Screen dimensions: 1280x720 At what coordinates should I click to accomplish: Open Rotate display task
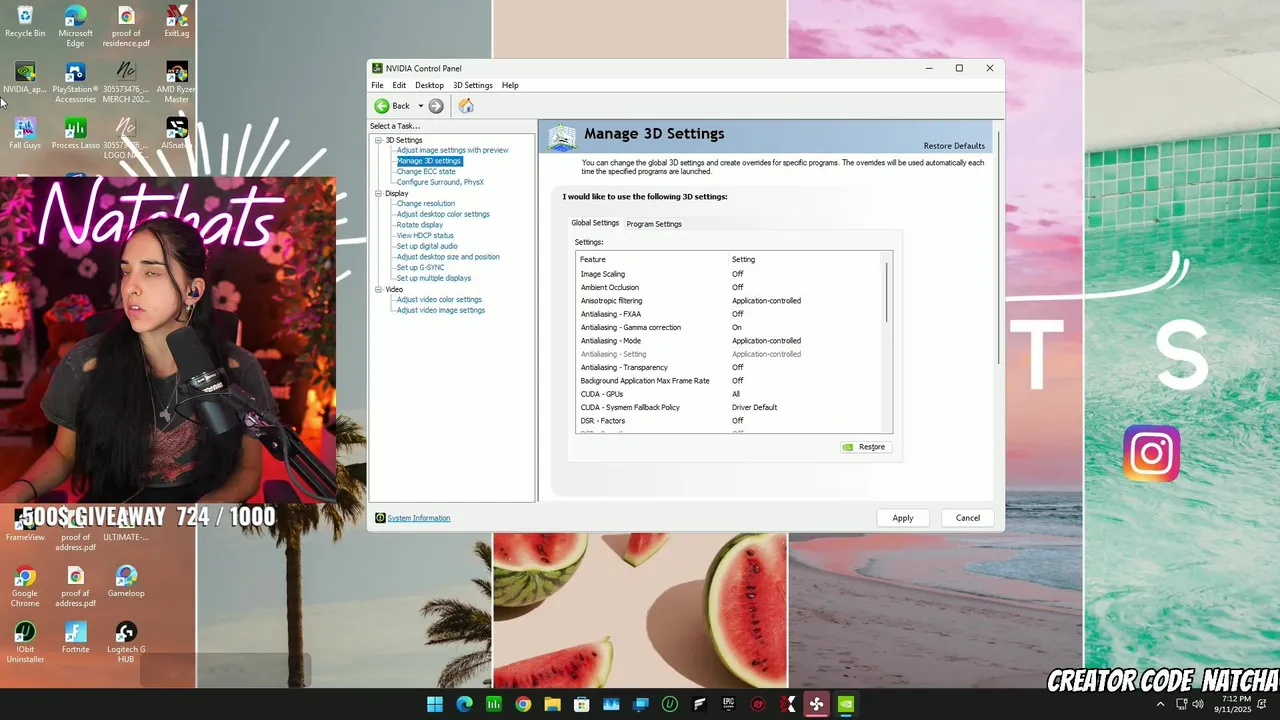pyautogui.click(x=419, y=225)
